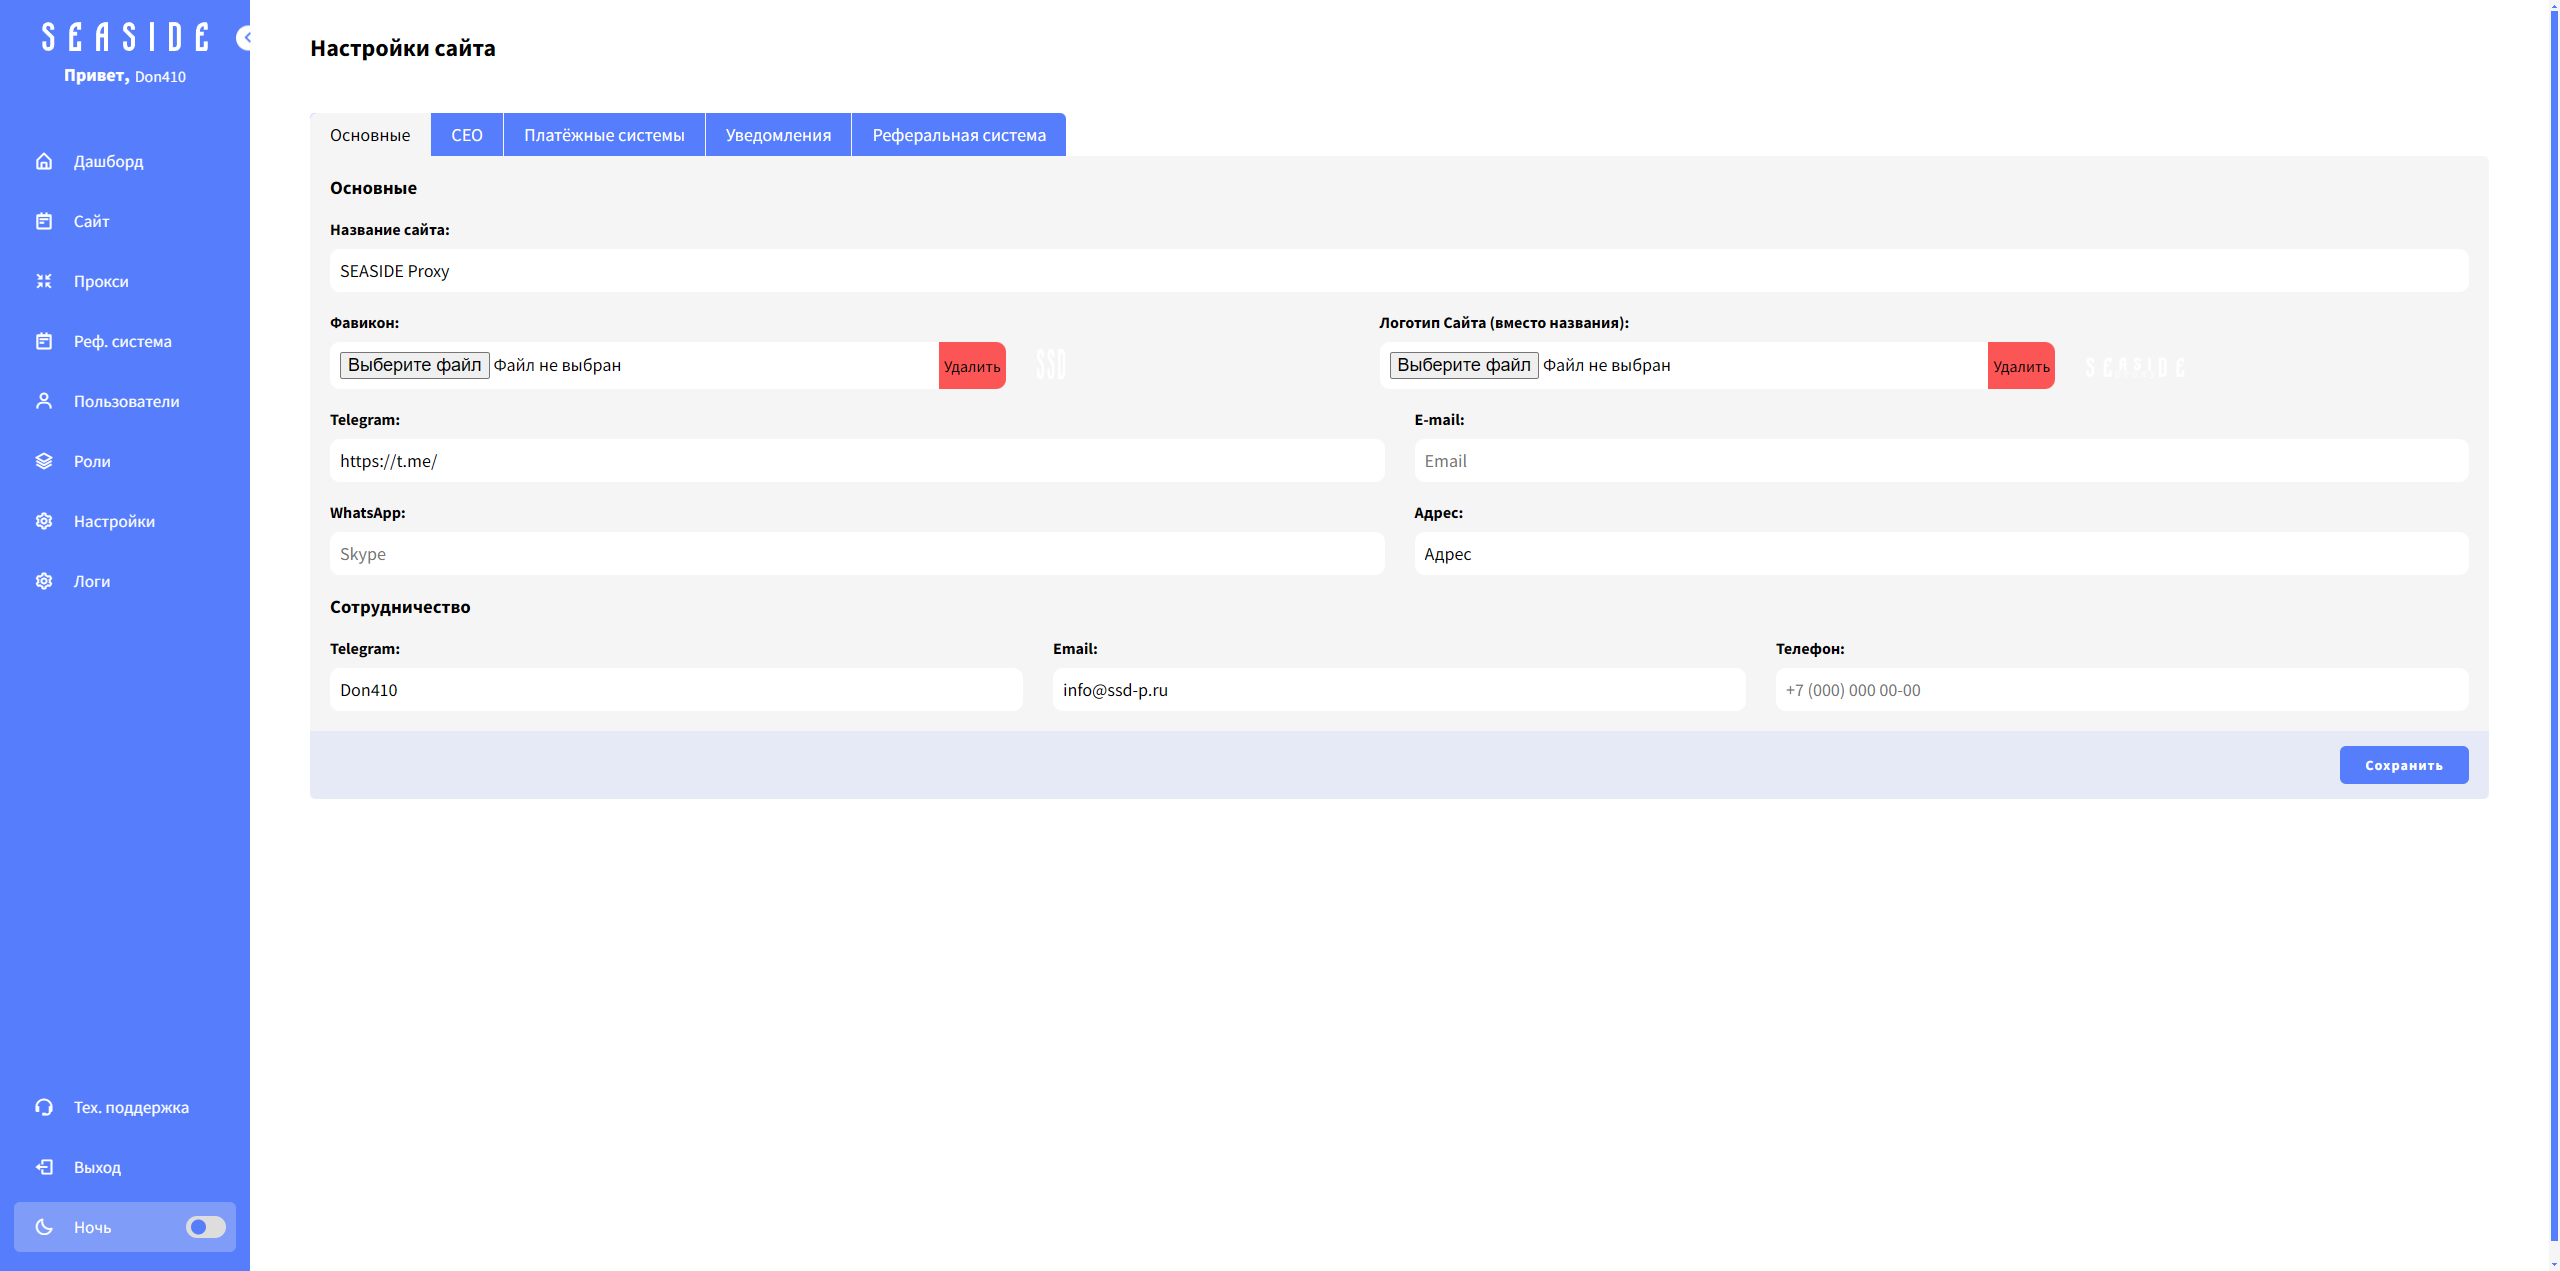Click the Выход logout icon
Viewport: 2560px width, 1271px height.
[x=44, y=1167]
